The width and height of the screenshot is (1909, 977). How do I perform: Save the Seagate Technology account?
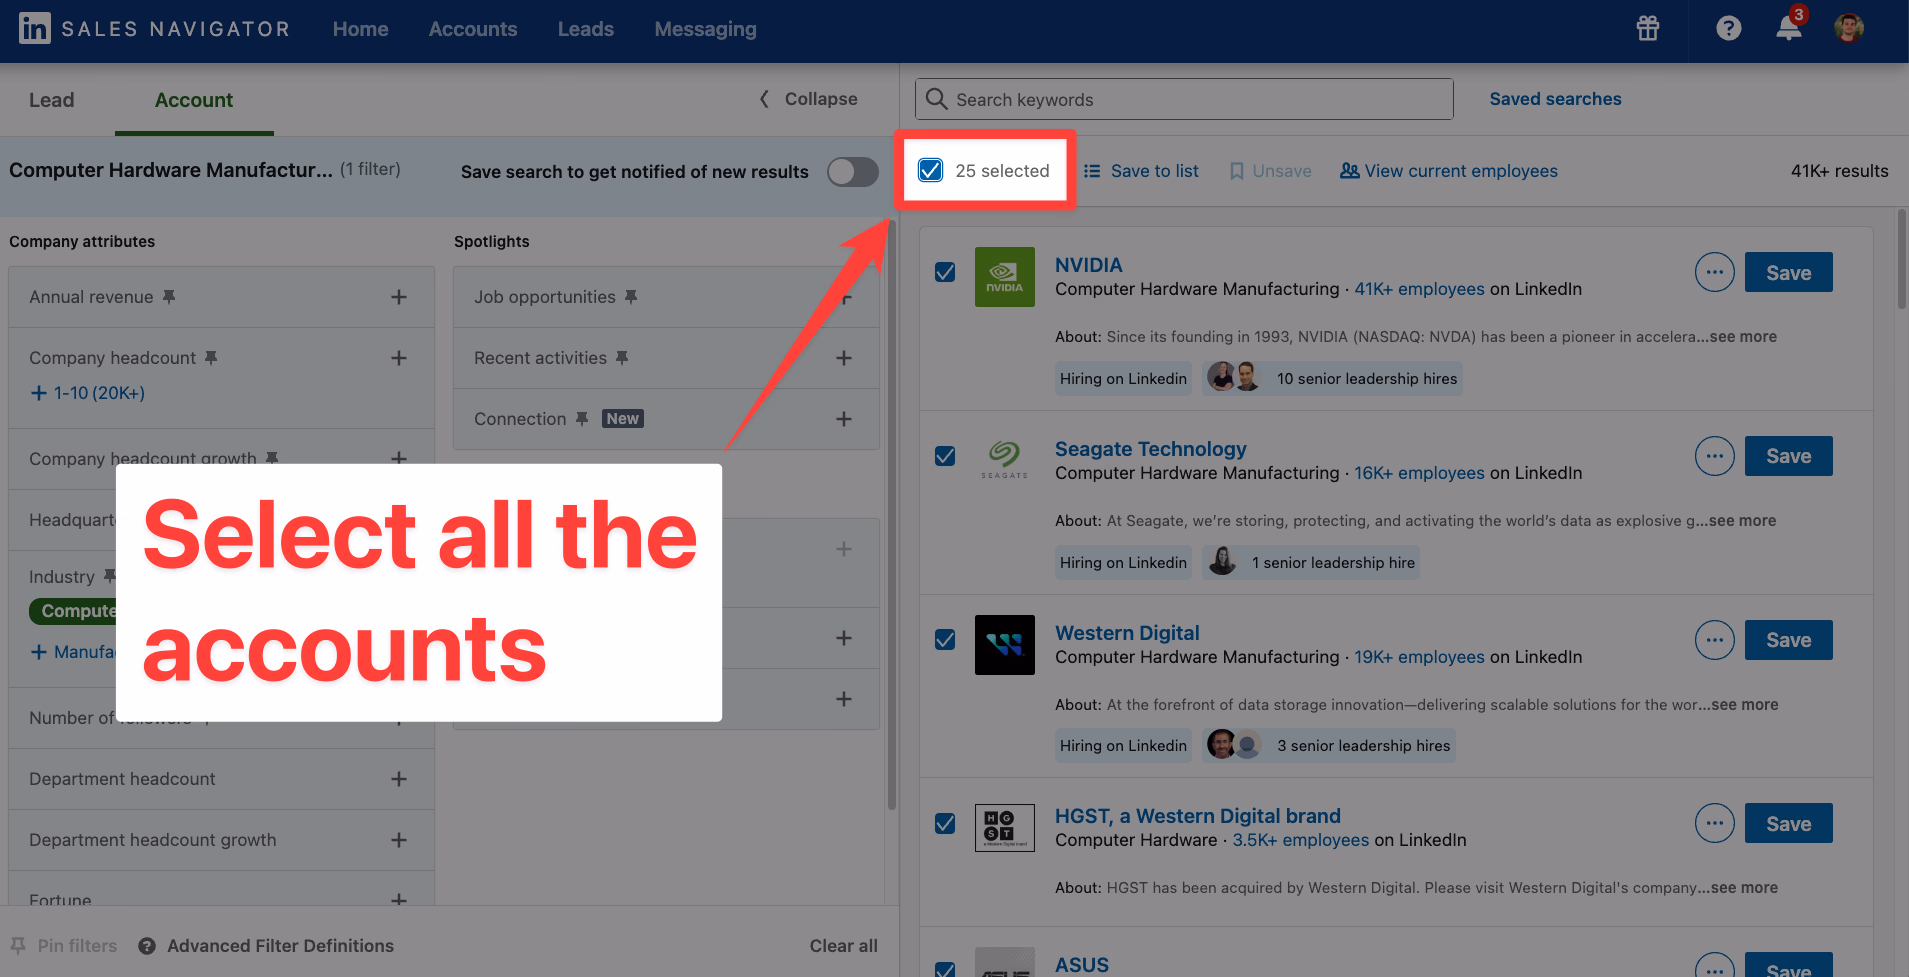coord(1789,456)
